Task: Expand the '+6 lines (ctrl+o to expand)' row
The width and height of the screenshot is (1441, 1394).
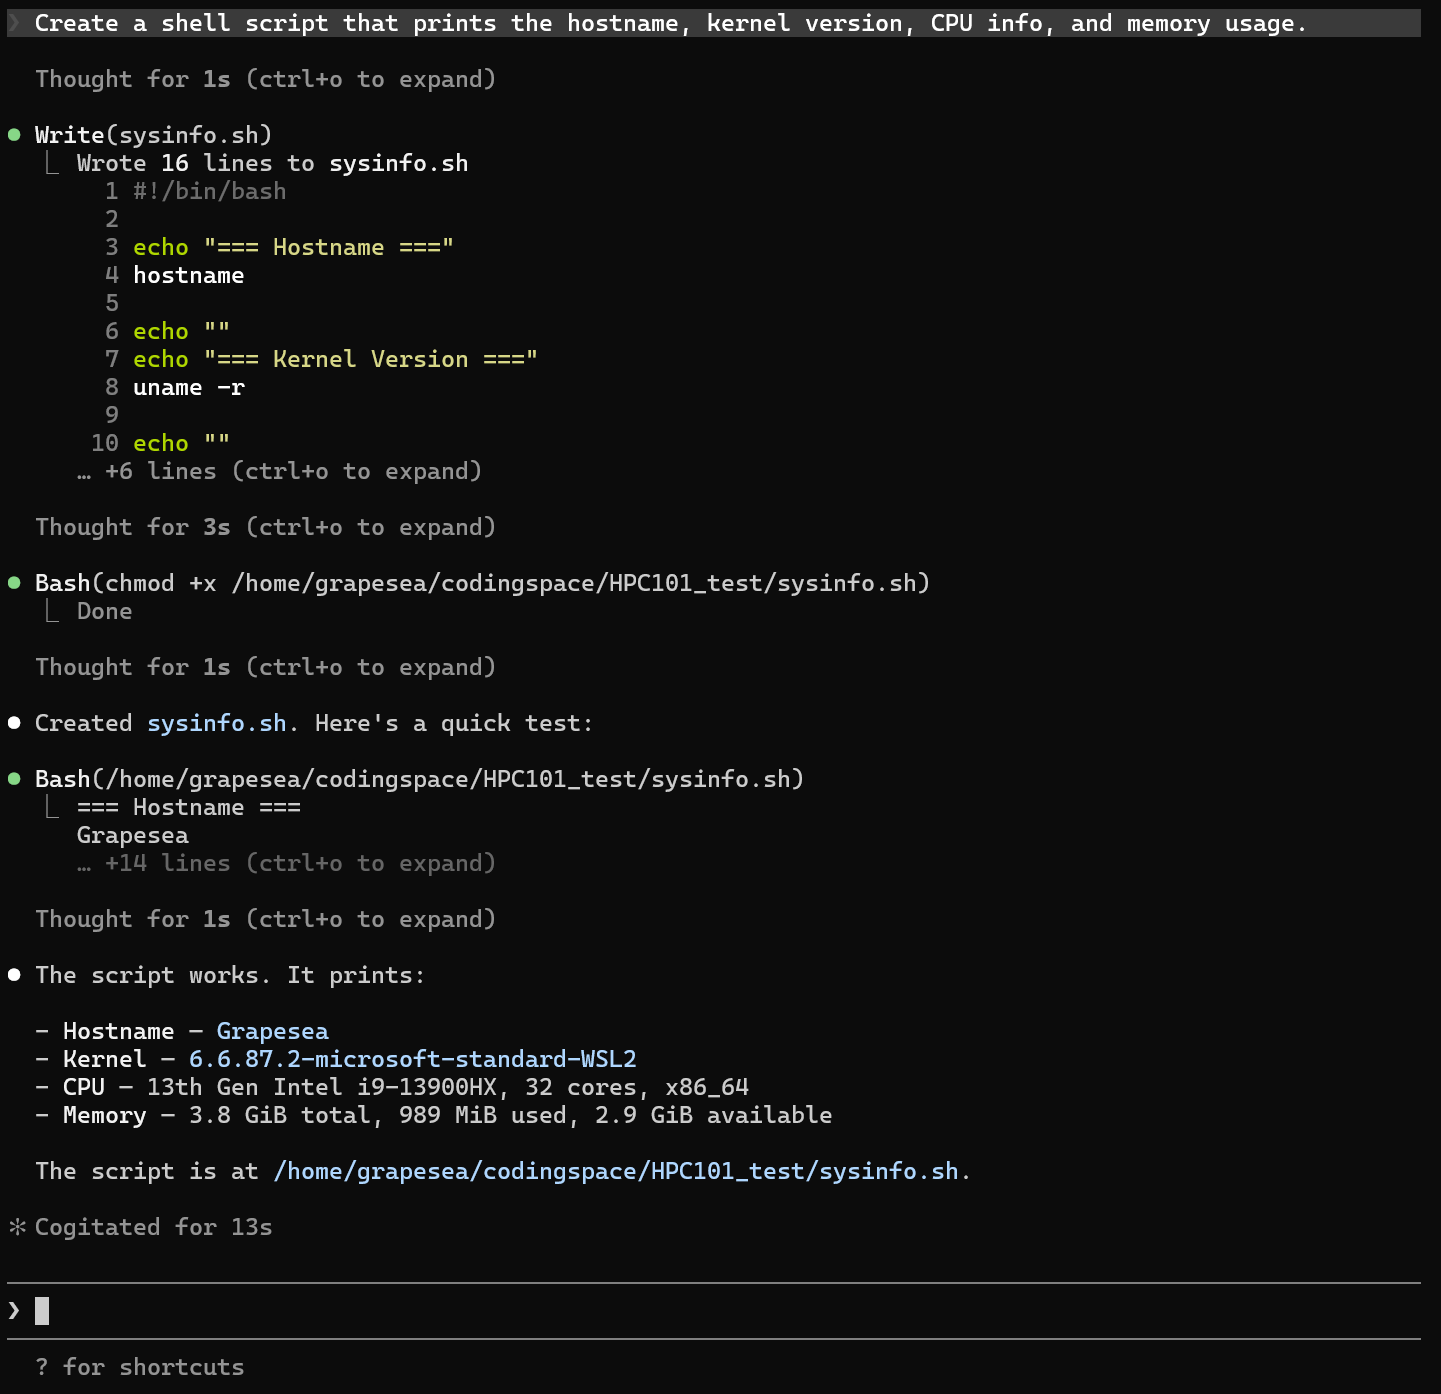Action: [x=279, y=471]
